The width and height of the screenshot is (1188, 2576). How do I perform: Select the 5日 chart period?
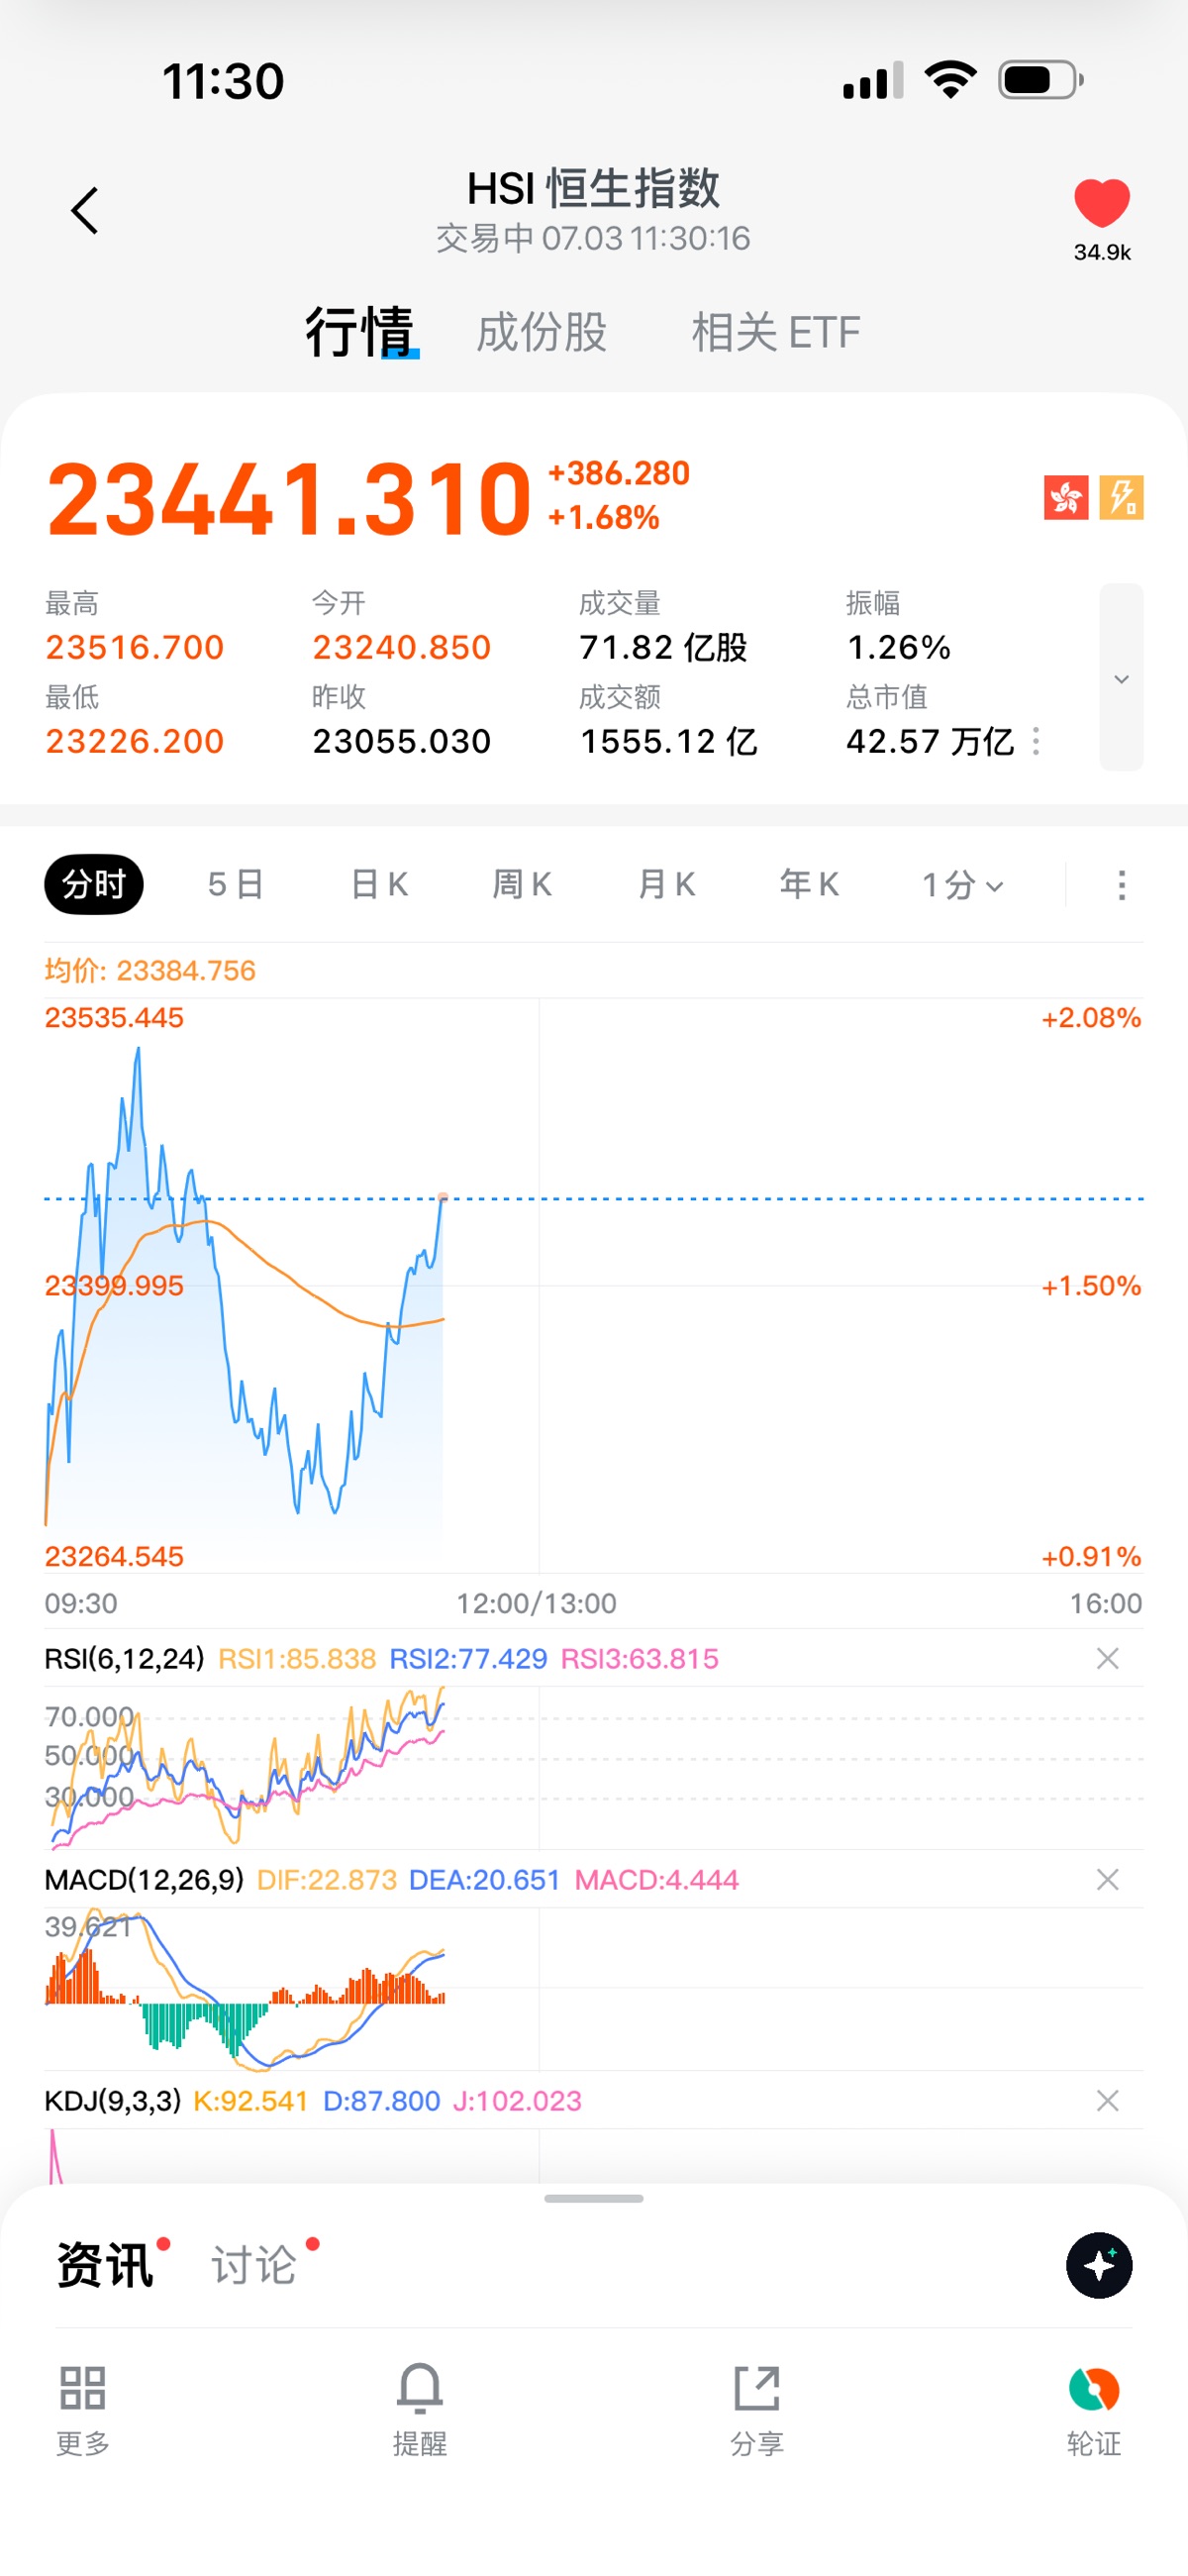click(235, 885)
